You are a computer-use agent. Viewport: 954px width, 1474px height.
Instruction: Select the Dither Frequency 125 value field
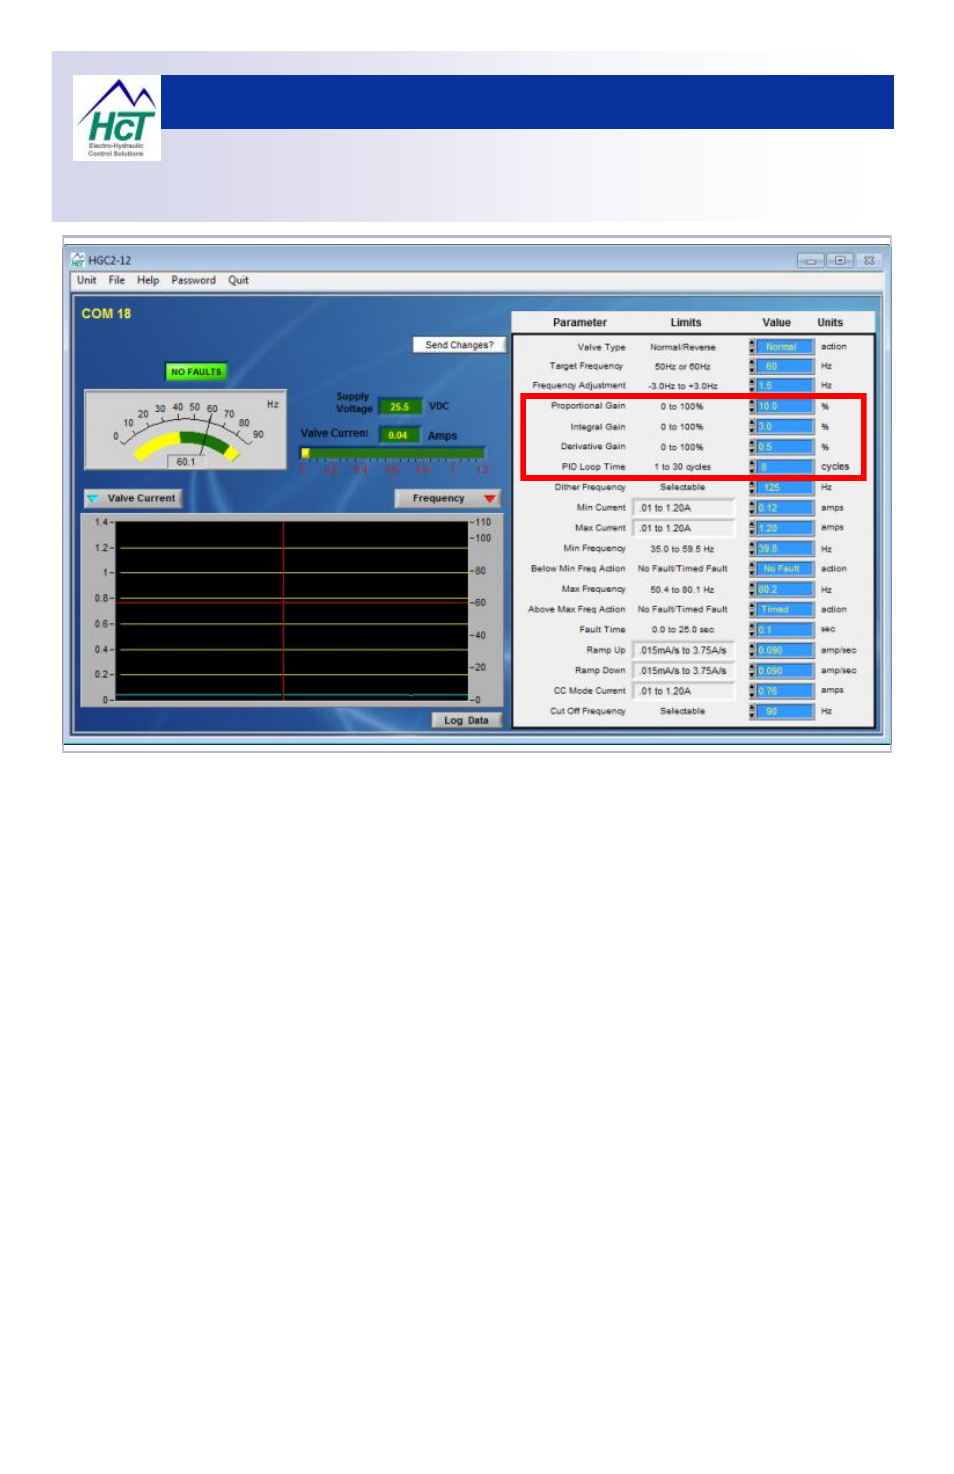(785, 488)
